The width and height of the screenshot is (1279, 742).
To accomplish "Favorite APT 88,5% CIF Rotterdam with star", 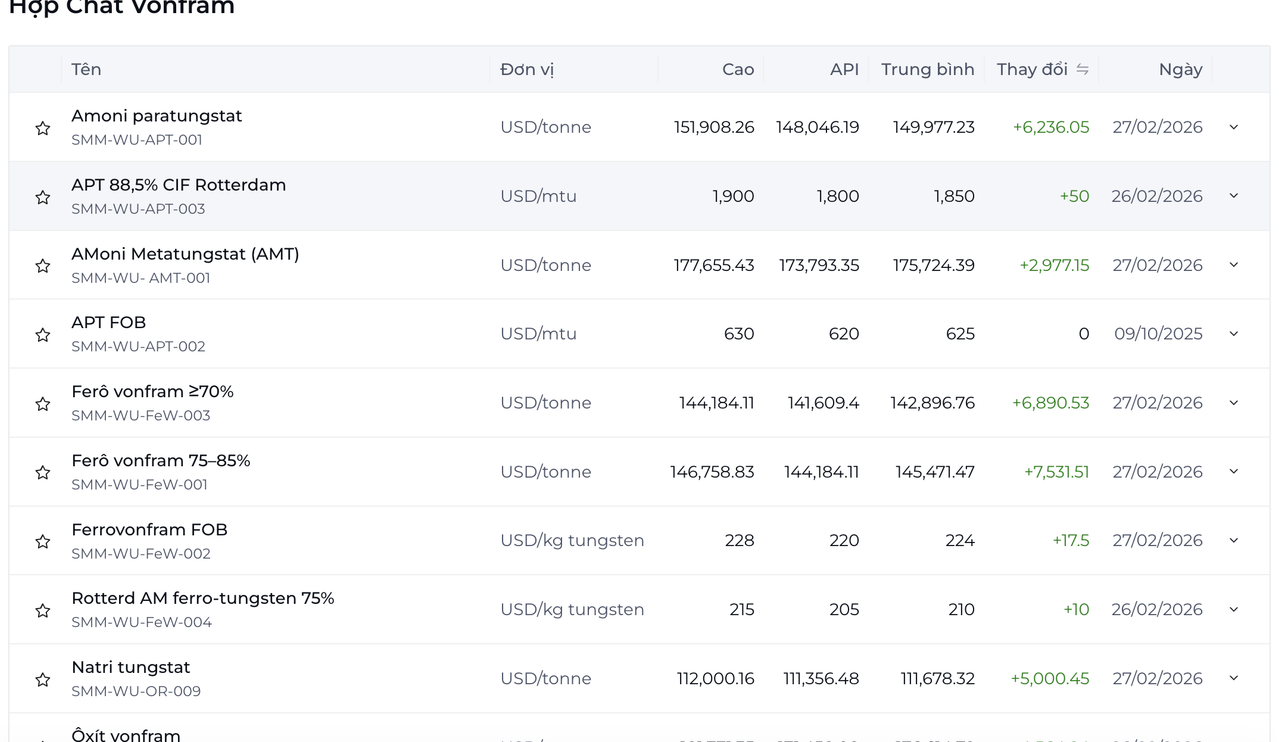I will pos(42,197).
